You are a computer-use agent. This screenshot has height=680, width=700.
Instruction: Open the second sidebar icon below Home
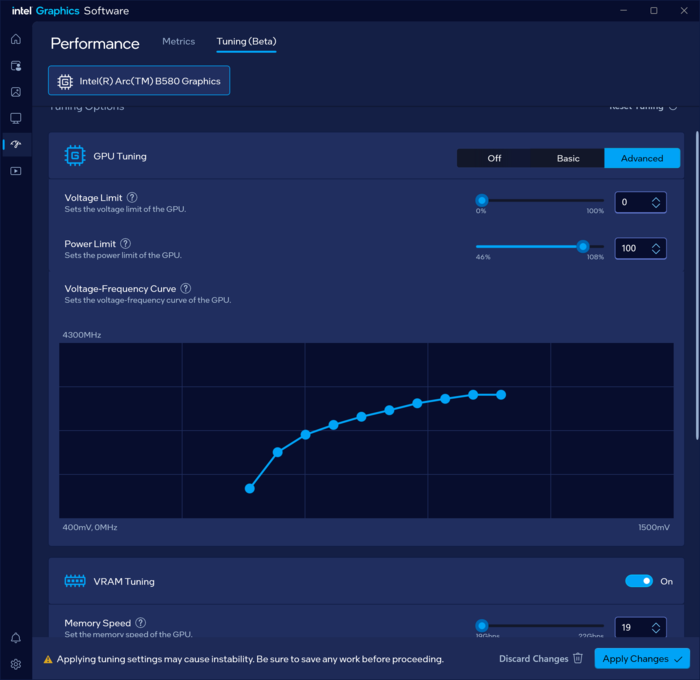[16, 66]
